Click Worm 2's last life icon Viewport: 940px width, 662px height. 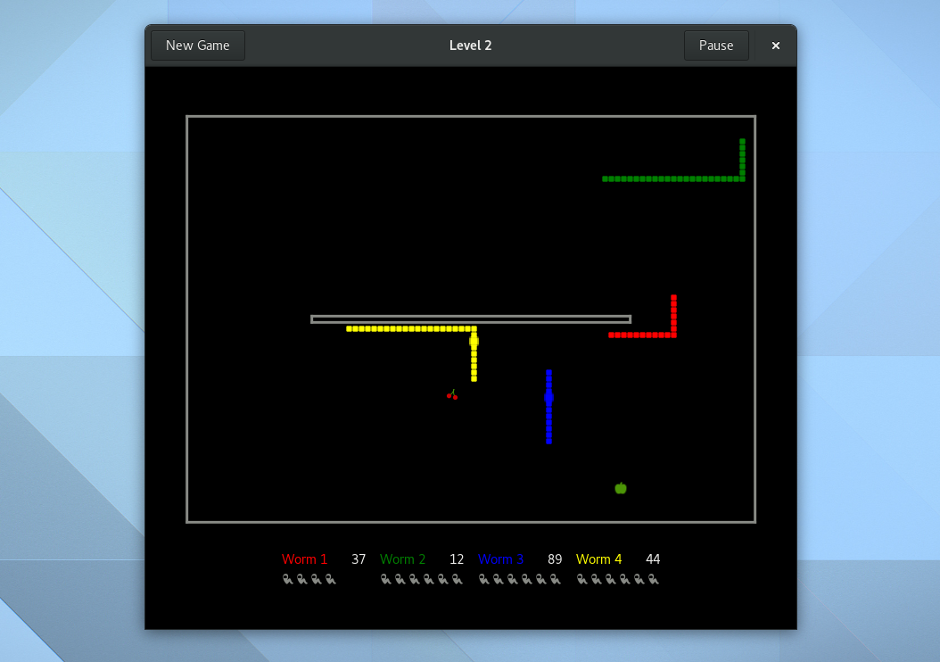coord(457,579)
